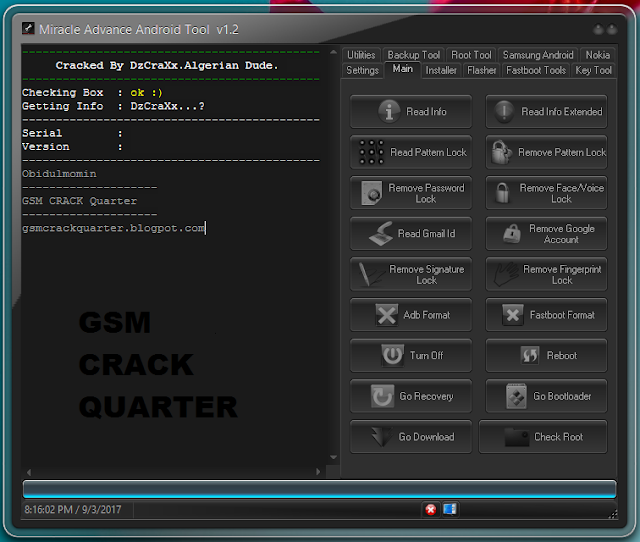Click the Fastboot Format label
Viewport: 640px width, 542px height.
[x=562, y=315]
